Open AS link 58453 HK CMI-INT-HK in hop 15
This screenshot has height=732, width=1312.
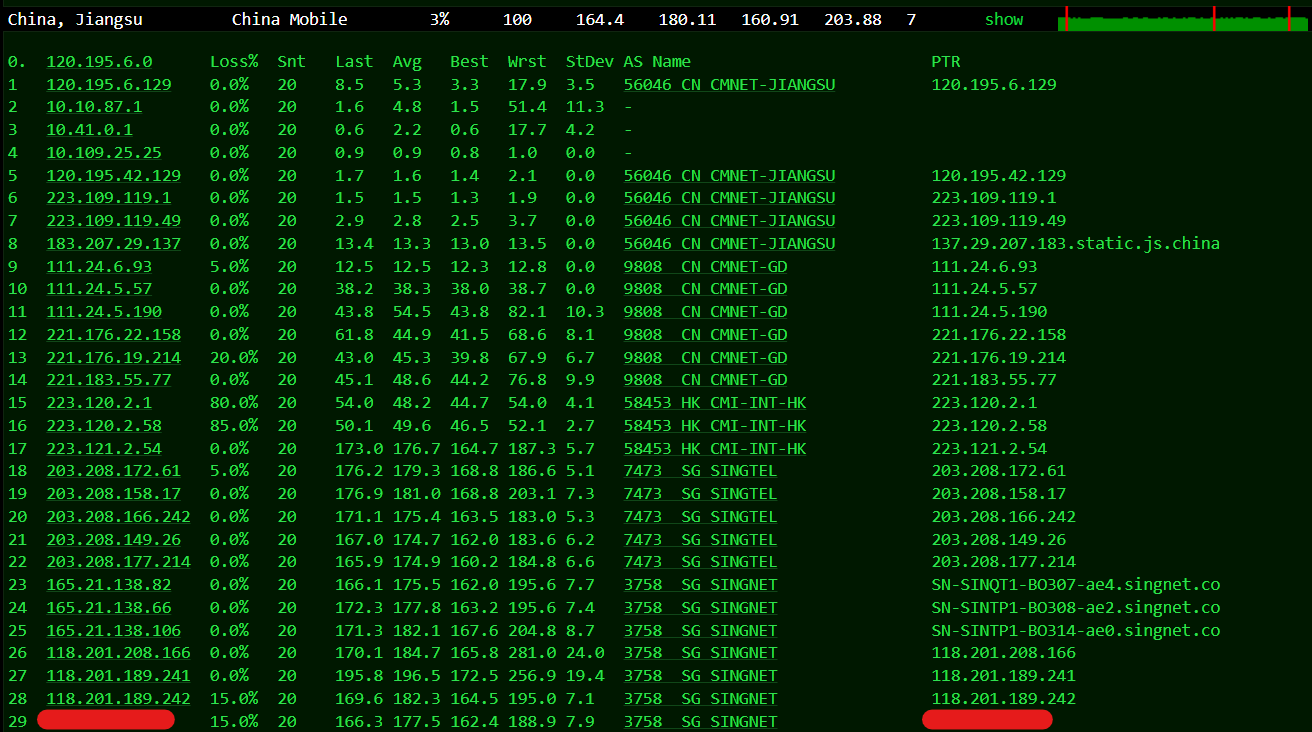point(715,403)
